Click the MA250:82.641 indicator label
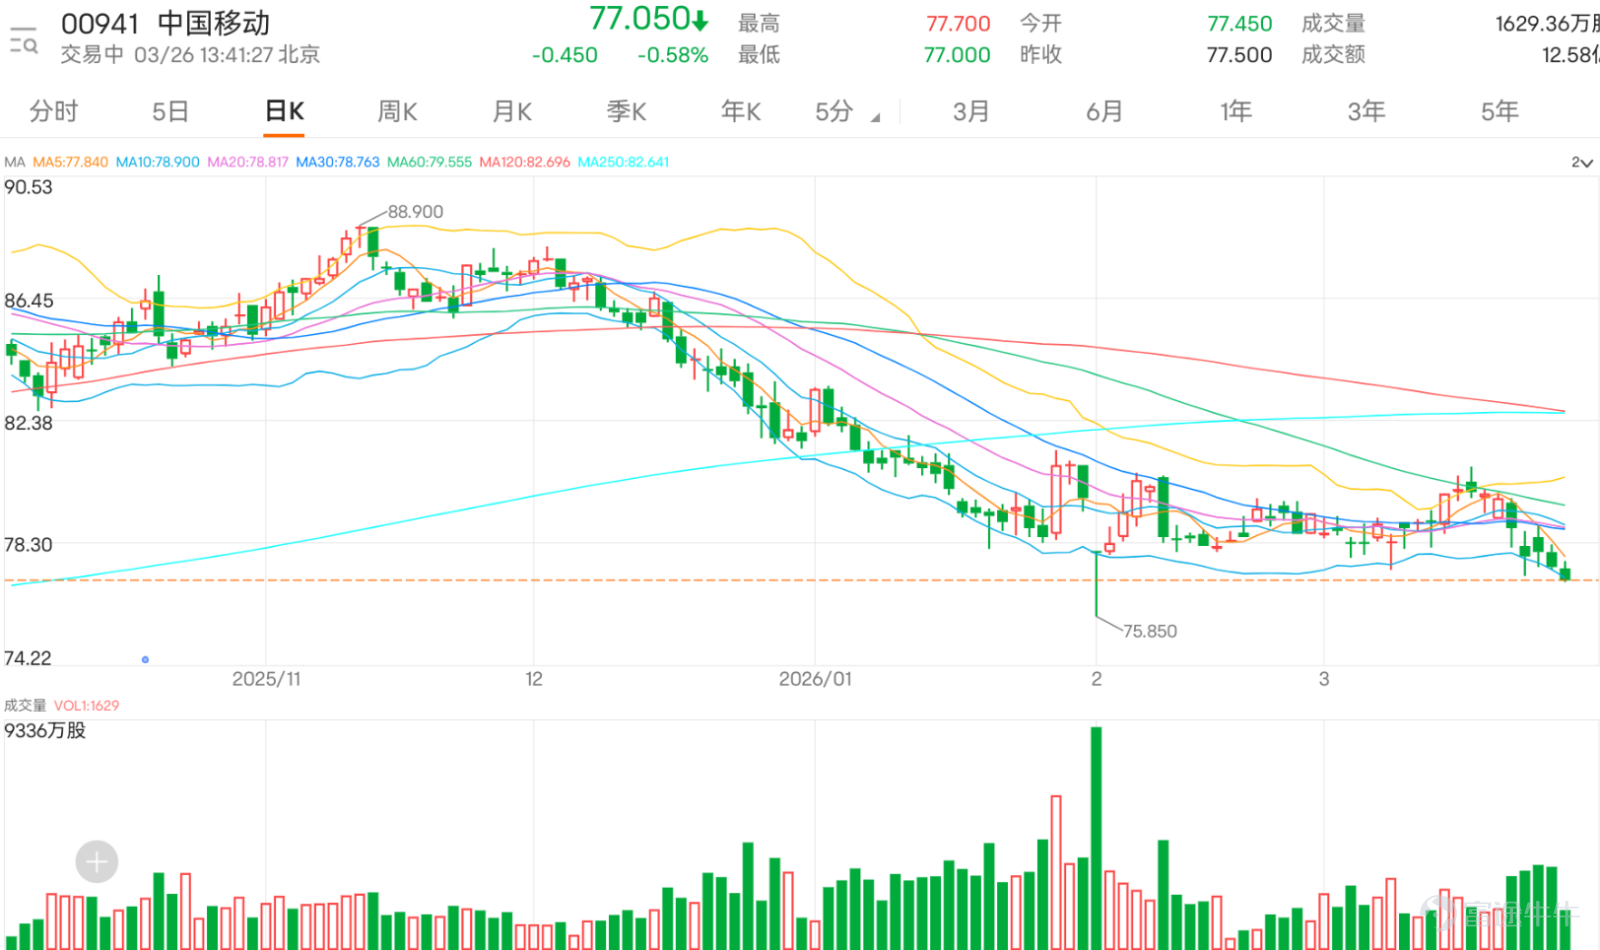Image resolution: width=1600 pixels, height=950 pixels. [x=623, y=162]
